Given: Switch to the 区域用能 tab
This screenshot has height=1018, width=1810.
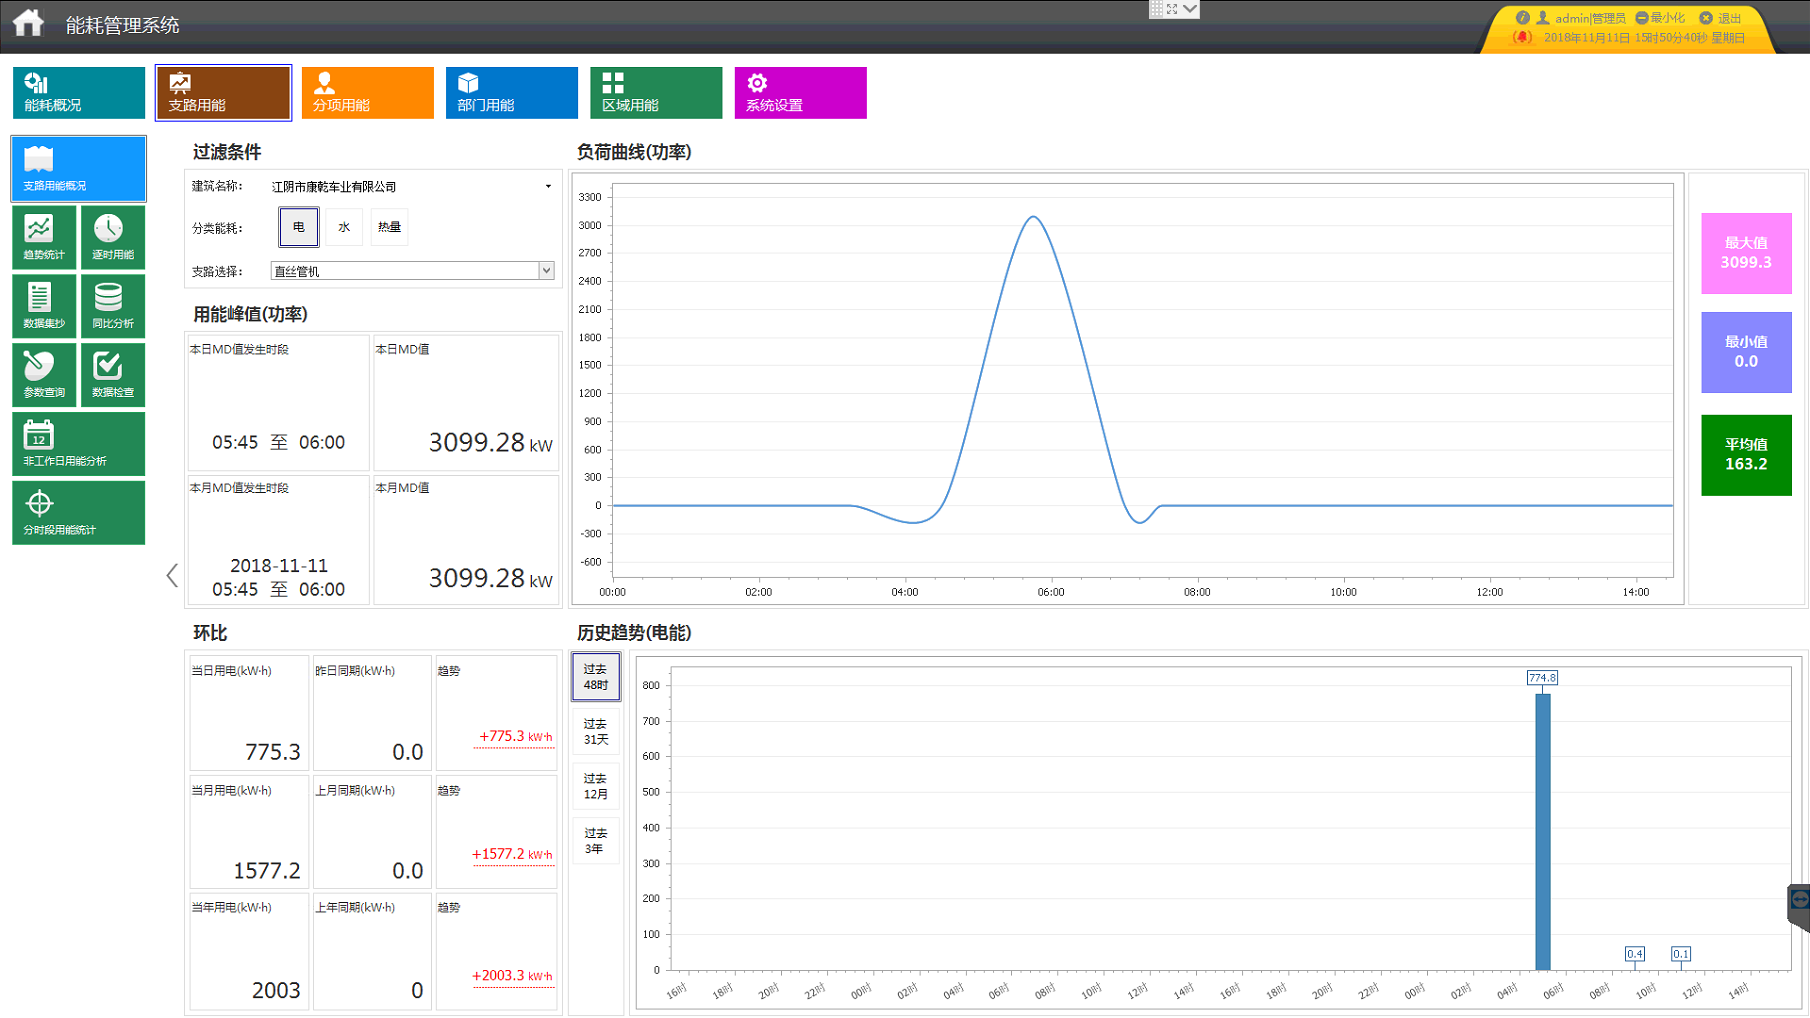Looking at the screenshot, I should [x=656, y=93].
